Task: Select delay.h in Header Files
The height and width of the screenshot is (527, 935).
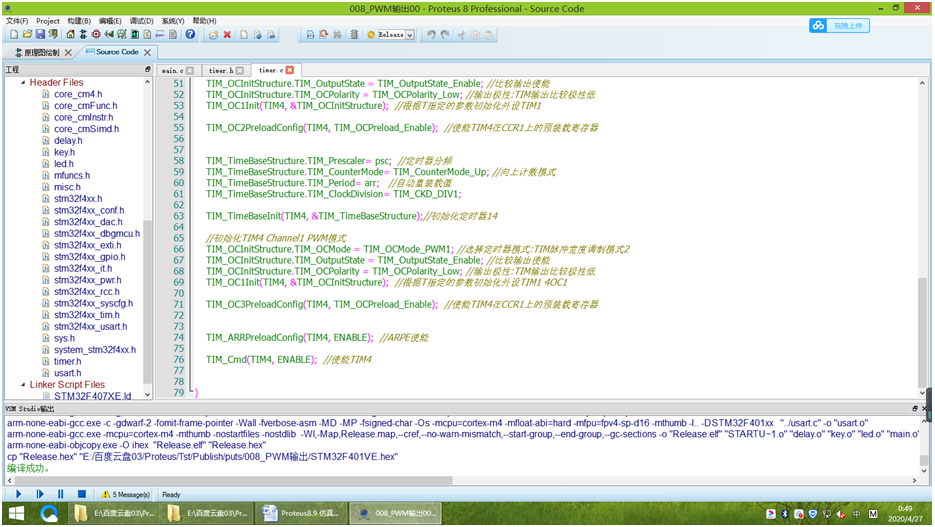Action: click(x=68, y=141)
